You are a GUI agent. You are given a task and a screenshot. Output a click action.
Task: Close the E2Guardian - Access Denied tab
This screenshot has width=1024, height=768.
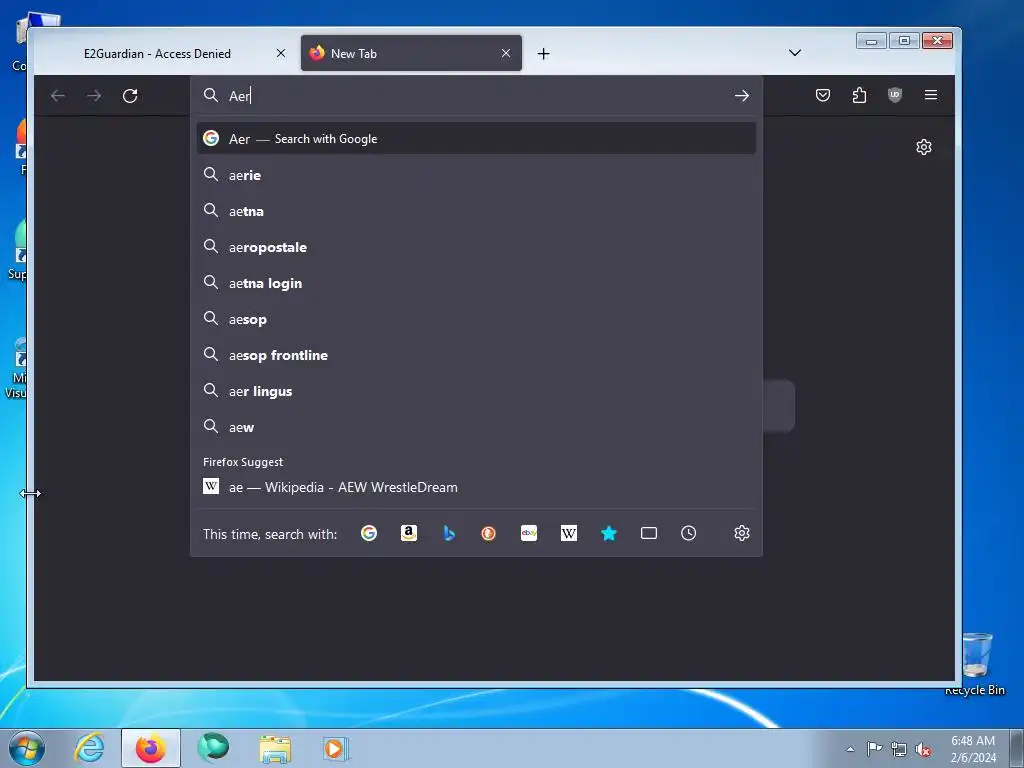281,54
